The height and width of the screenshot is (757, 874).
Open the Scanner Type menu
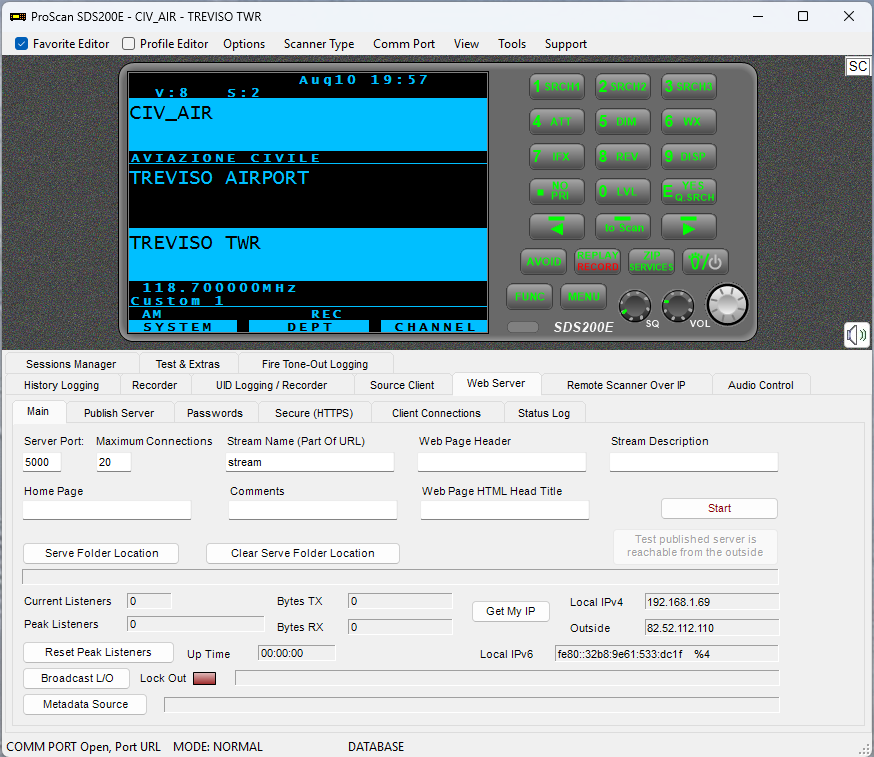[x=319, y=44]
